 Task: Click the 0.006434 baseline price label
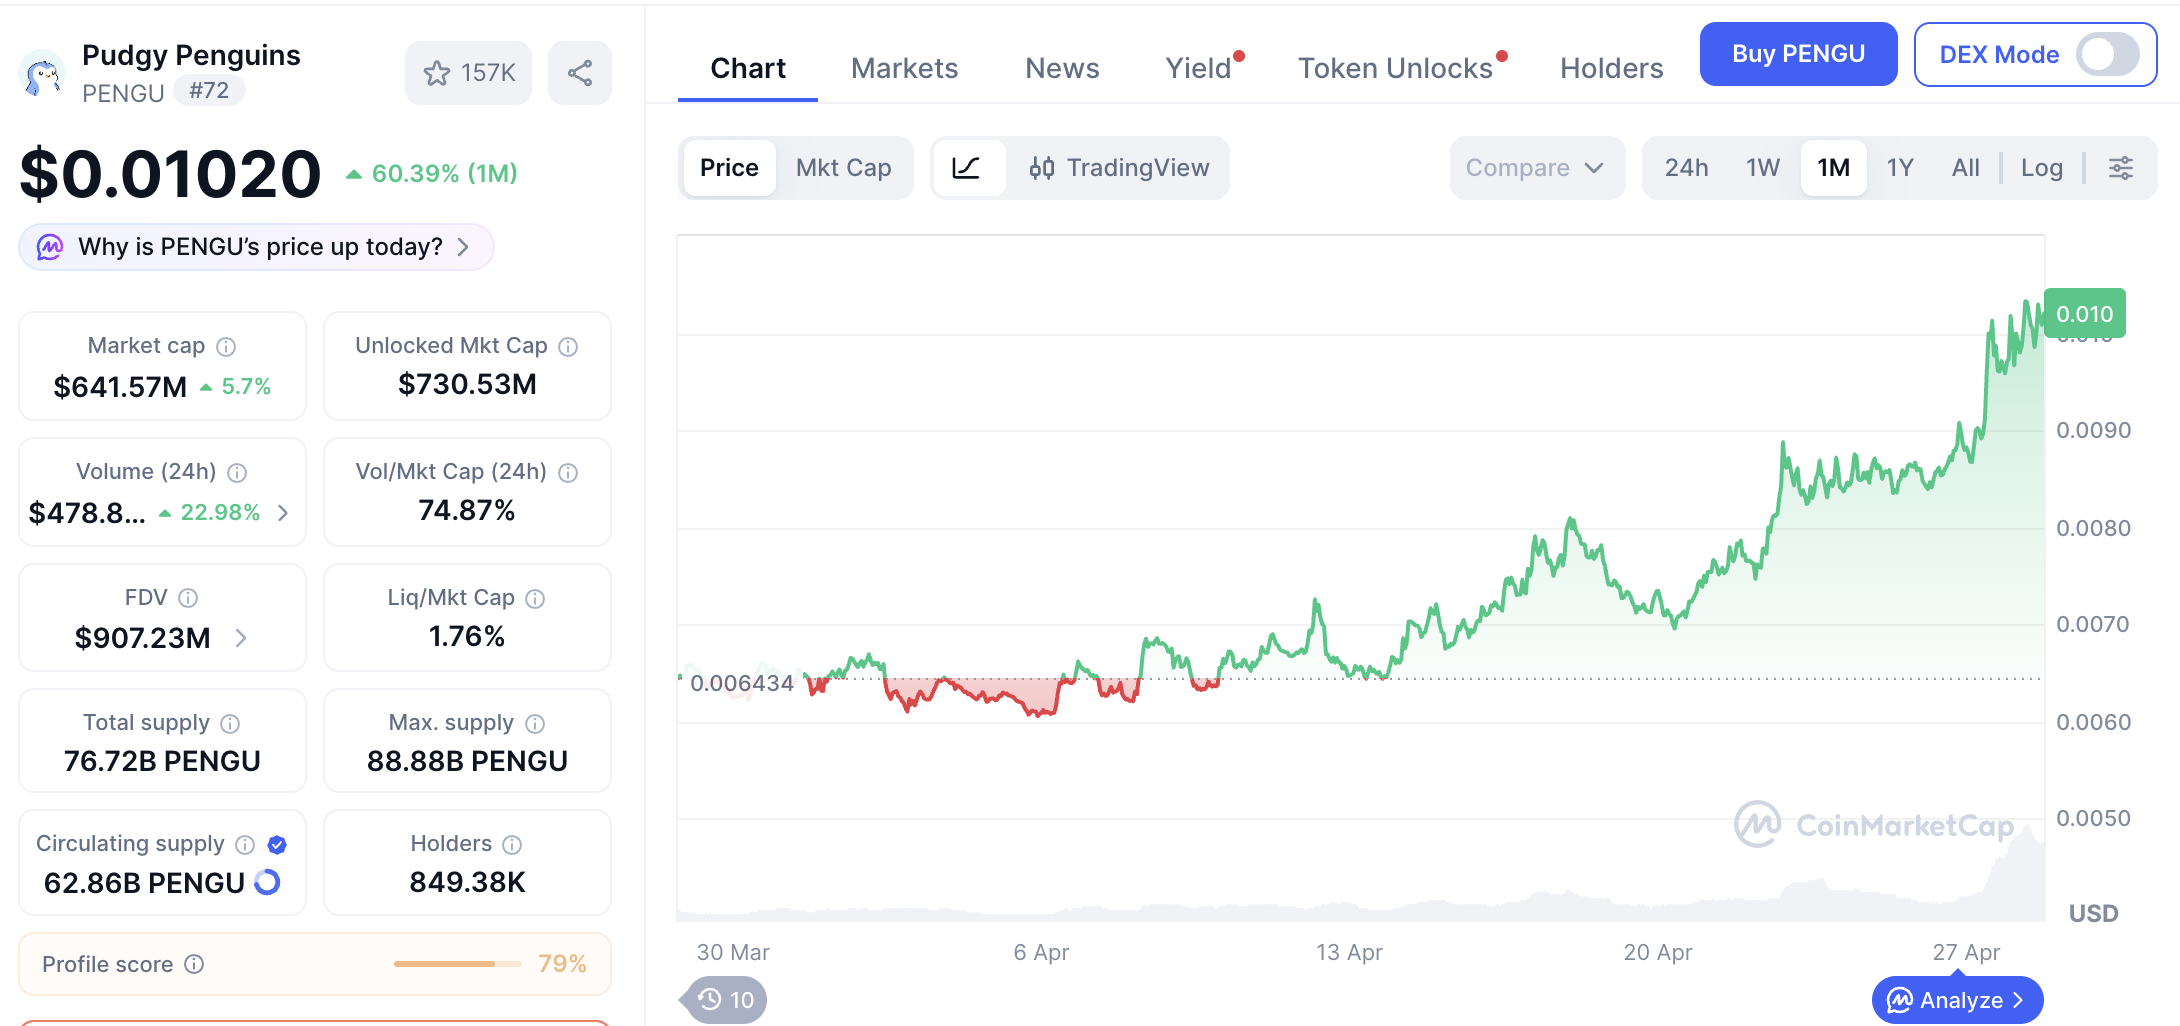click(x=741, y=683)
